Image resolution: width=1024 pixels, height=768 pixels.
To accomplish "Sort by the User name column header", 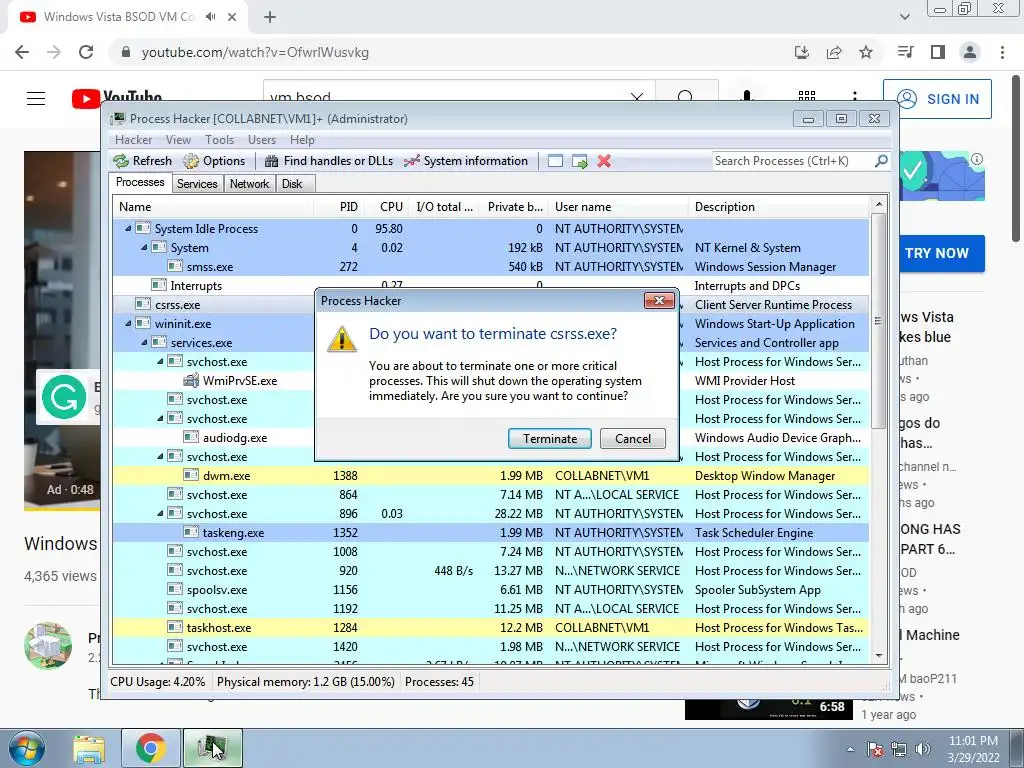I will [618, 207].
